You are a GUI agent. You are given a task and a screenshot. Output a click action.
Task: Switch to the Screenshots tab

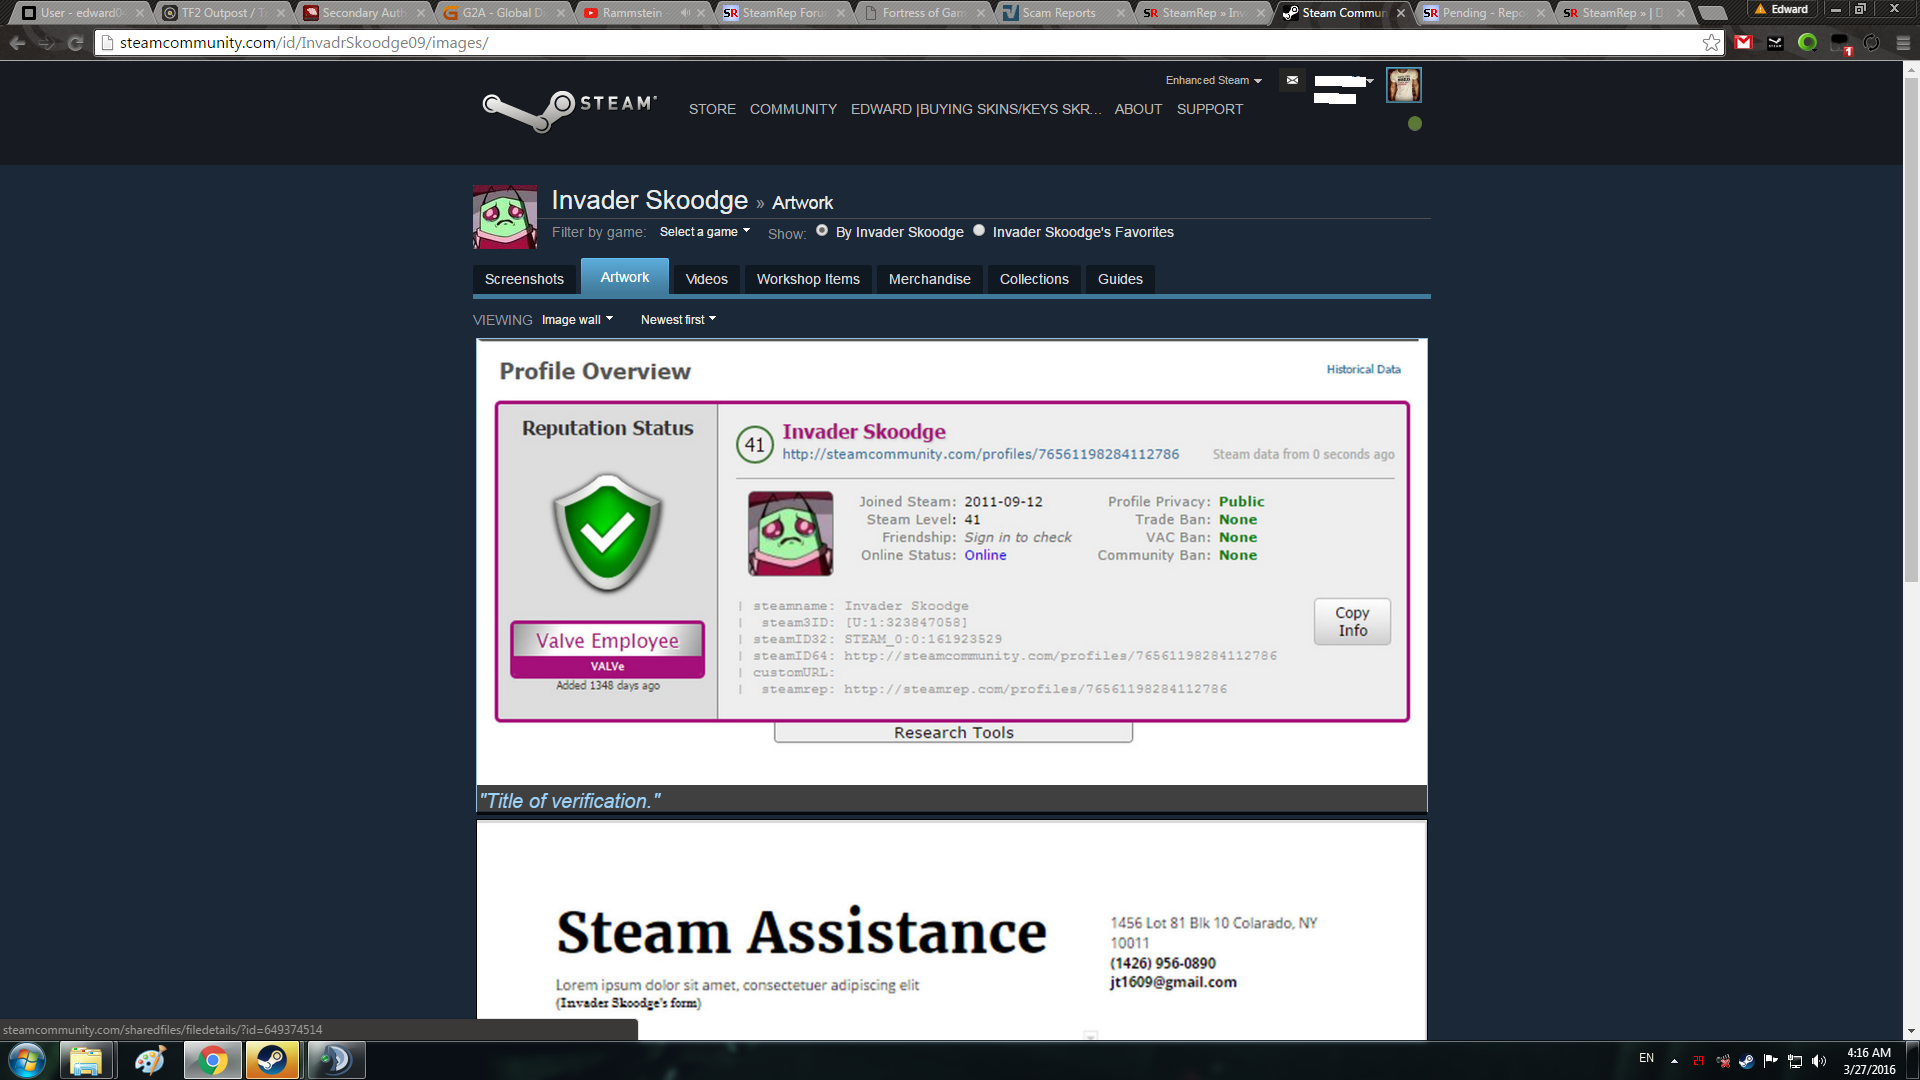tap(524, 279)
